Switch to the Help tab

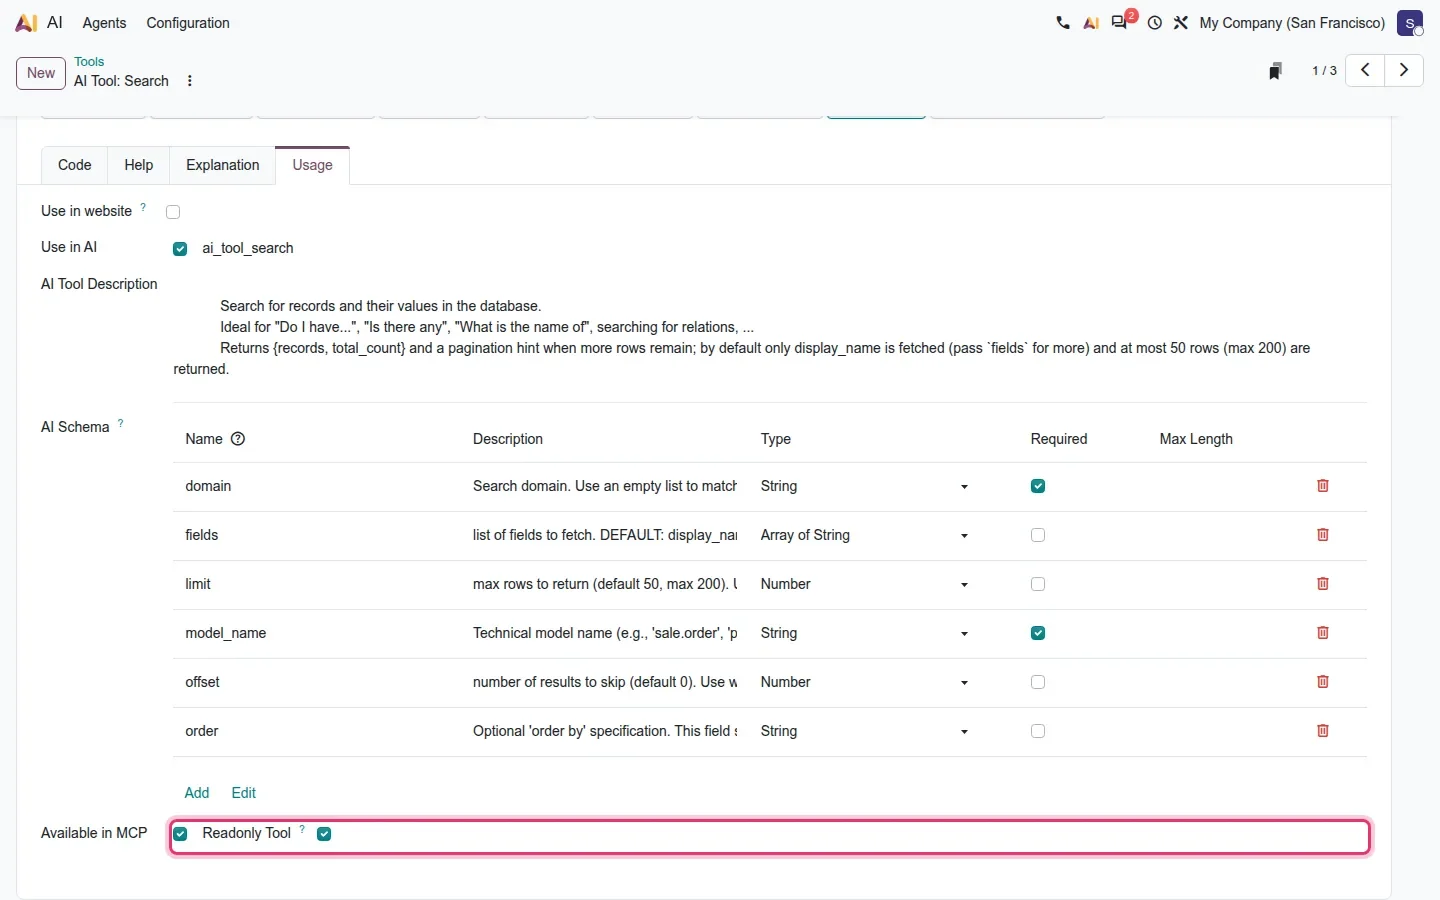139,165
